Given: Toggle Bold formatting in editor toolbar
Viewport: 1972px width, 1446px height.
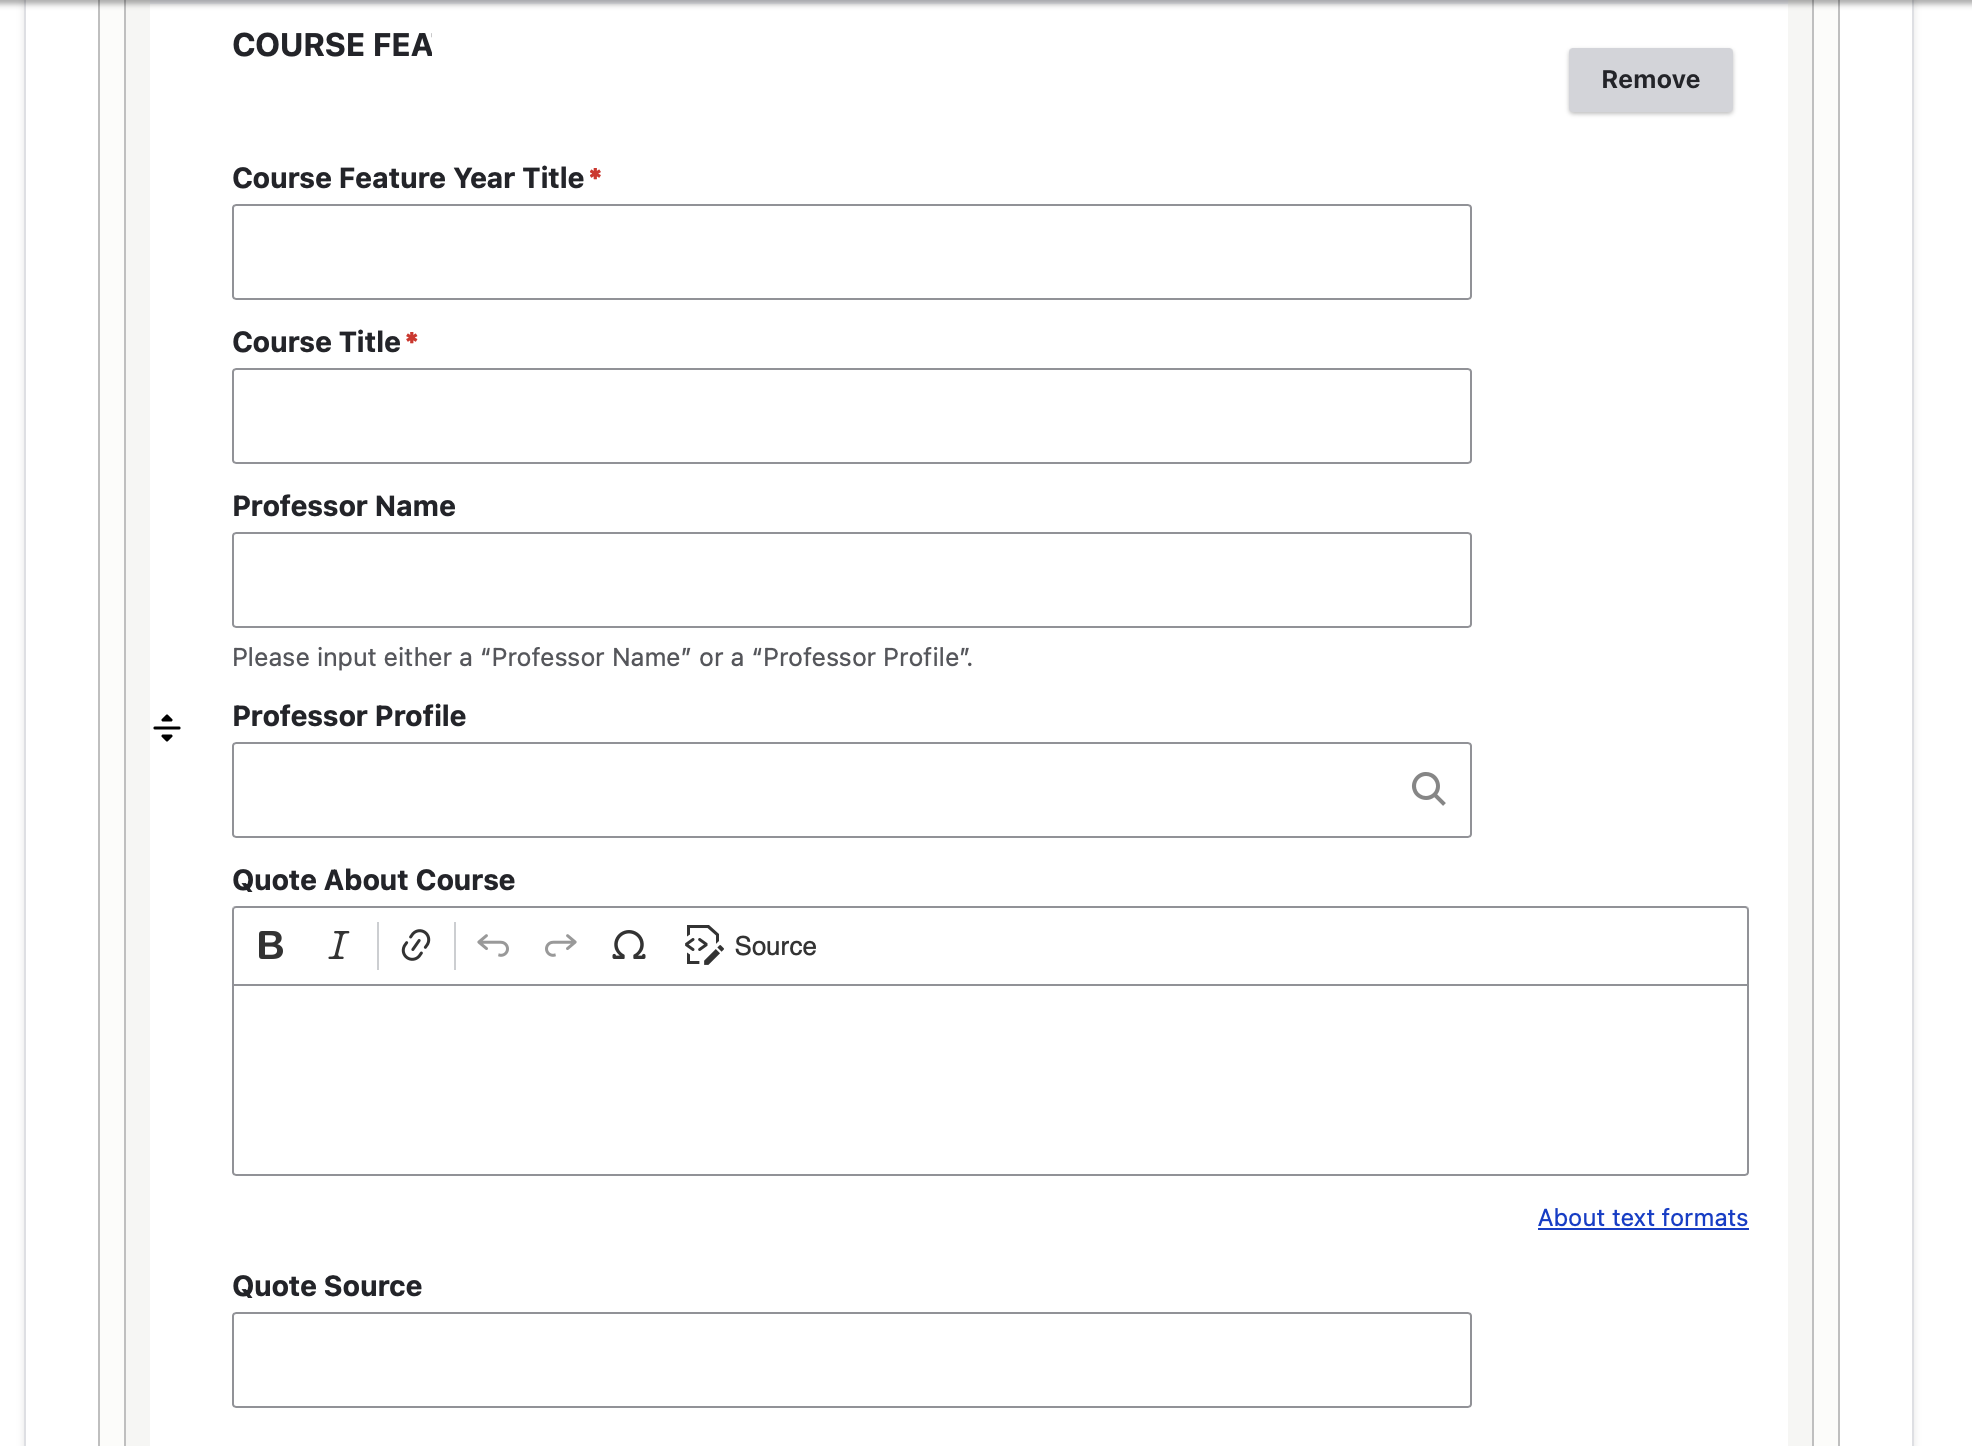Looking at the screenshot, I should click(270, 945).
